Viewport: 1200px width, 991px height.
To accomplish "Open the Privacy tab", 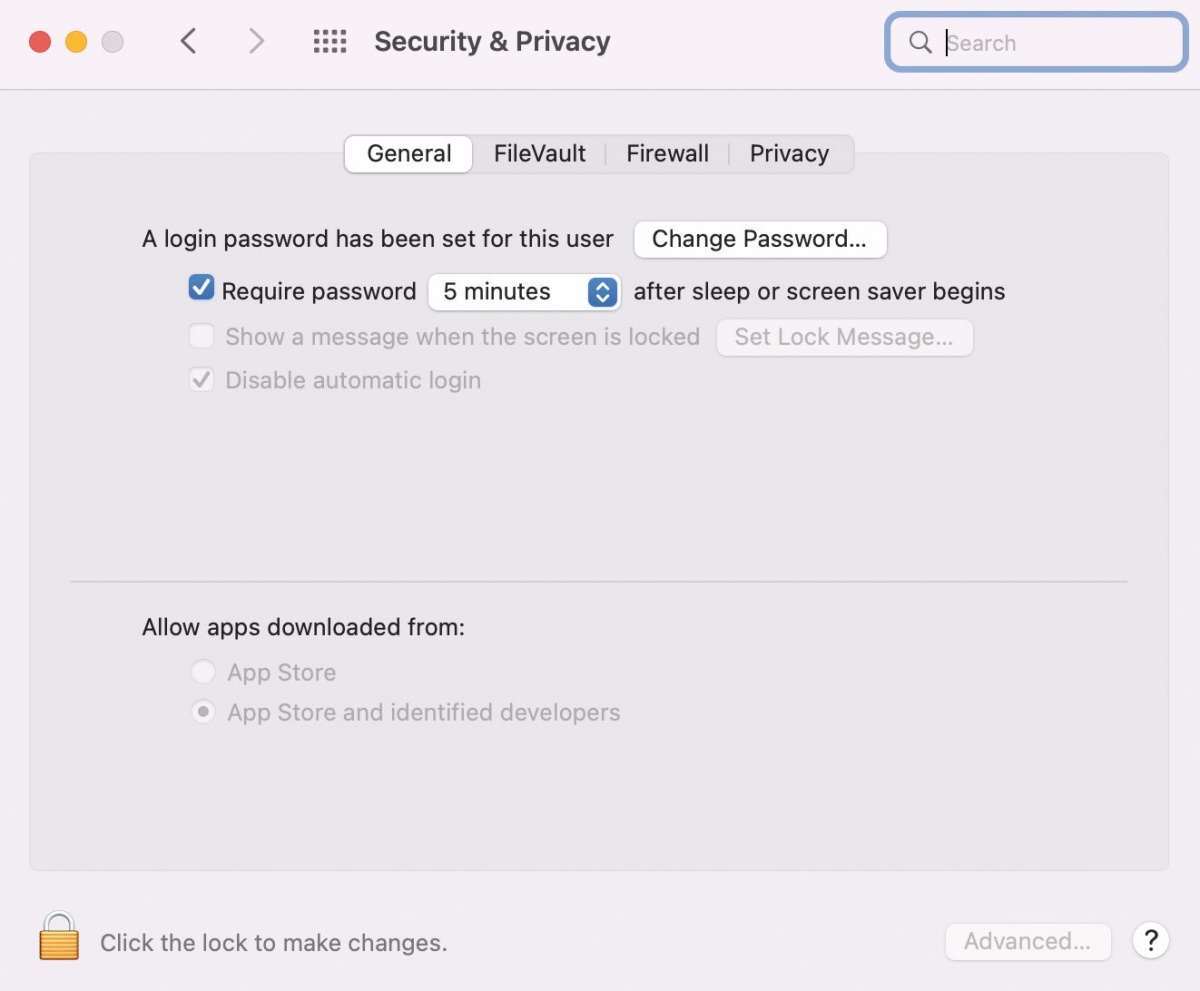I will [790, 154].
